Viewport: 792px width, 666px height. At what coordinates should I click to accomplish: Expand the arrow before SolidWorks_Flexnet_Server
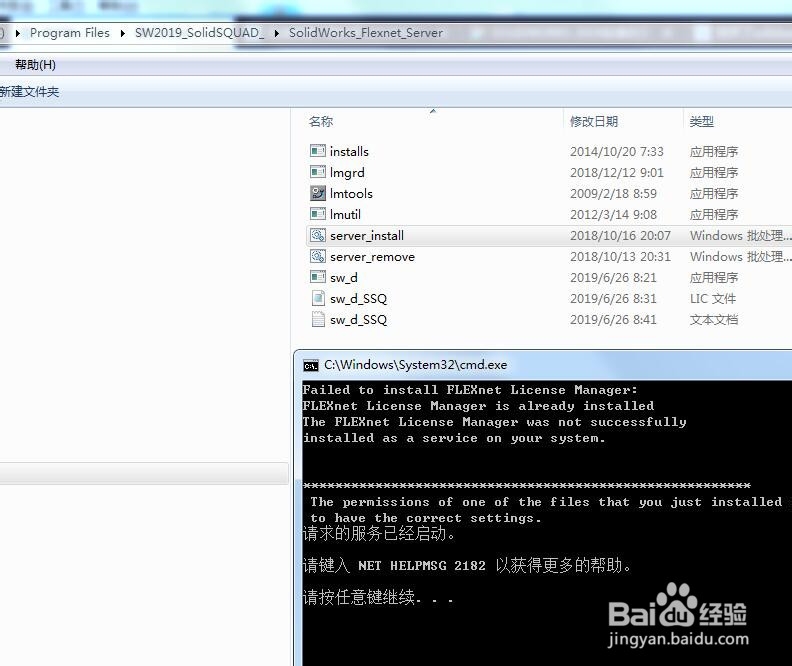tap(277, 33)
